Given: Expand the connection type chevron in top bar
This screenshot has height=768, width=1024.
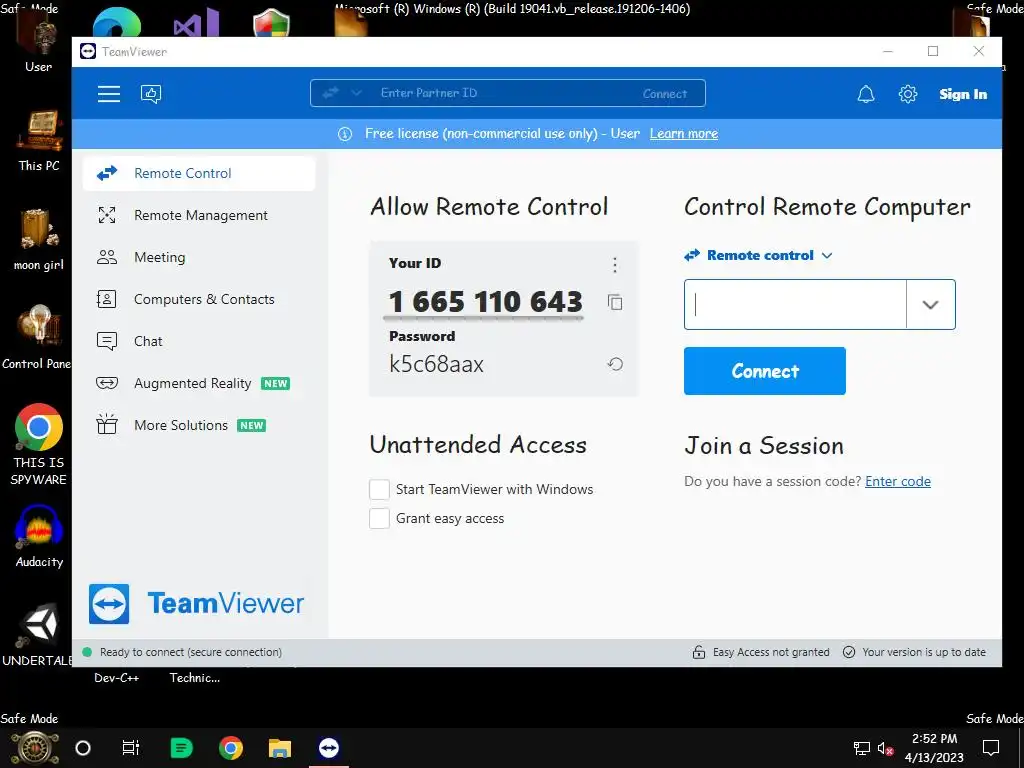Looking at the screenshot, I should tap(357, 93).
